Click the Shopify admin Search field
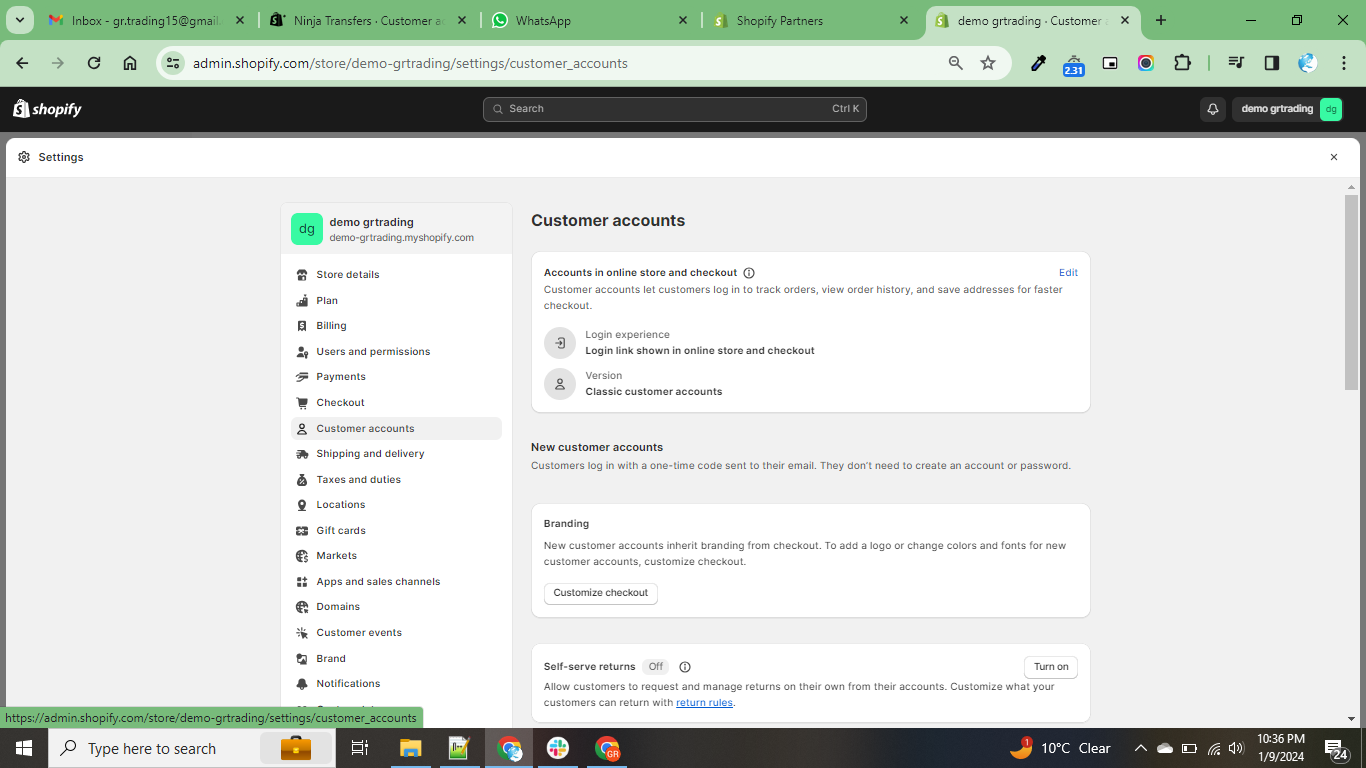The width and height of the screenshot is (1366, 768). click(675, 109)
